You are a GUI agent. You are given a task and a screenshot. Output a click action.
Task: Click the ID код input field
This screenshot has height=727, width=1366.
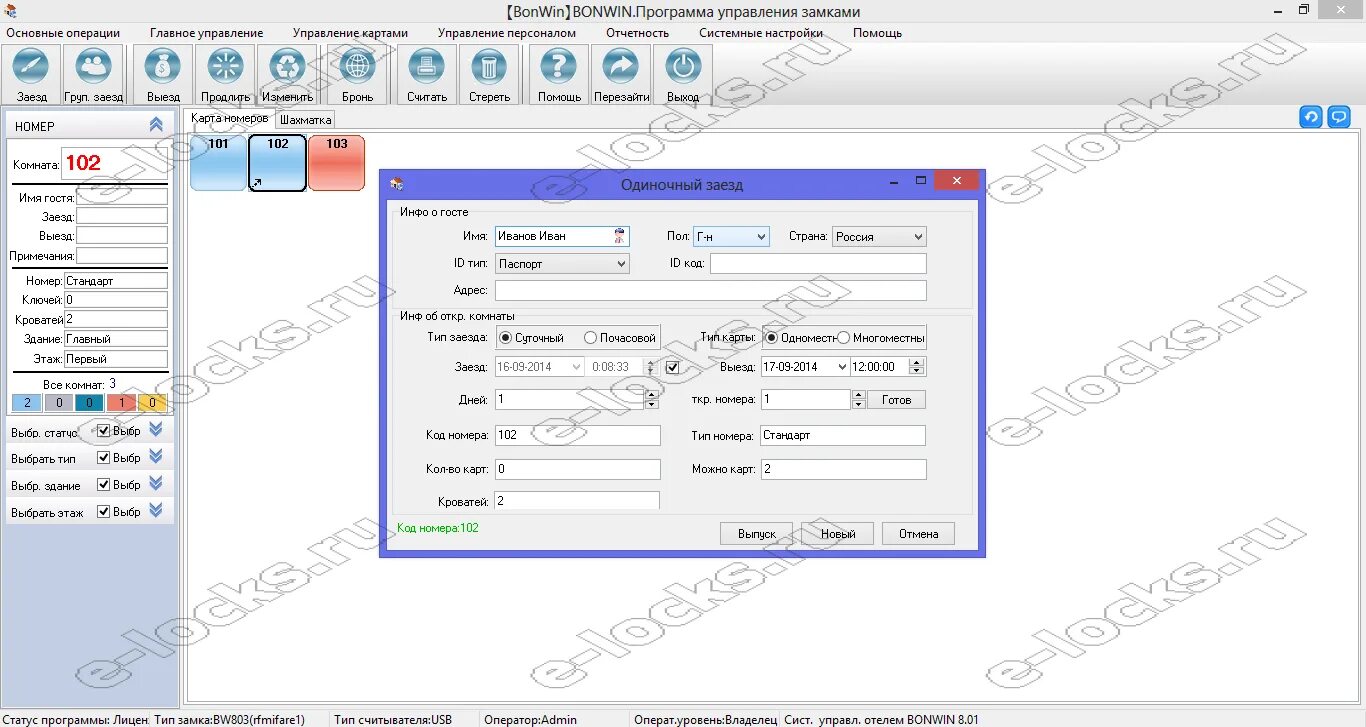[x=818, y=264]
